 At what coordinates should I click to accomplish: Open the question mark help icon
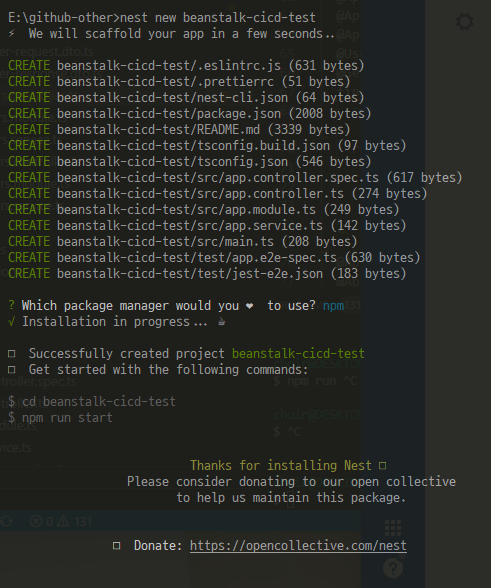(x=393, y=568)
